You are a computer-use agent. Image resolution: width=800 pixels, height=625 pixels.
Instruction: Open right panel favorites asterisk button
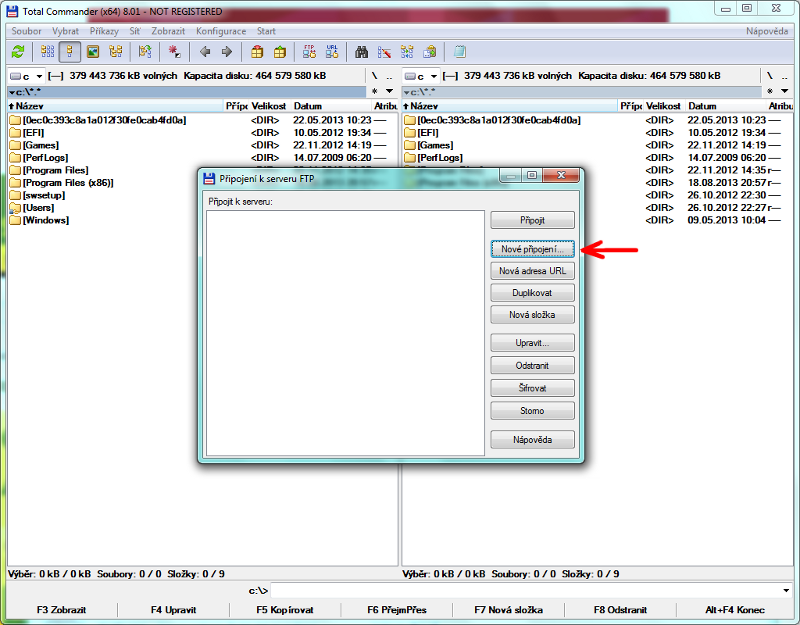pyautogui.click(x=770, y=92)
